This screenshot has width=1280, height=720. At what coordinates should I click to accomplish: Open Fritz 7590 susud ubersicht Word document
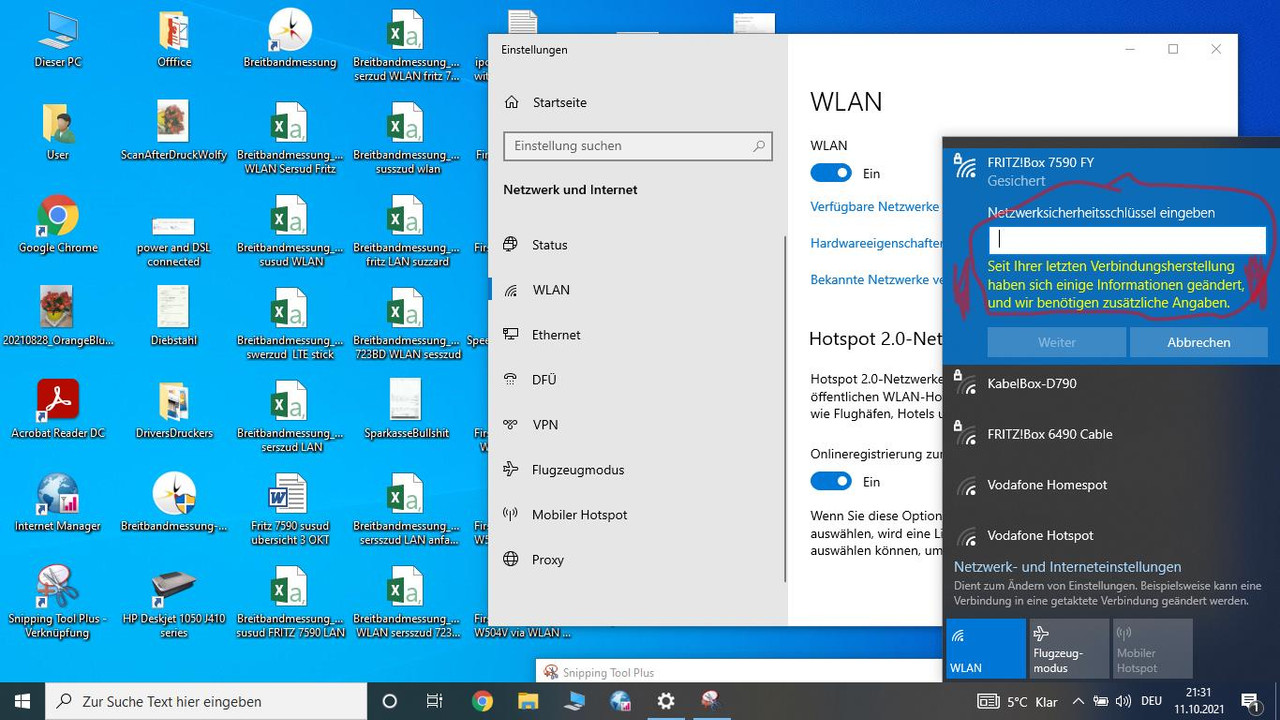[290, 510]
